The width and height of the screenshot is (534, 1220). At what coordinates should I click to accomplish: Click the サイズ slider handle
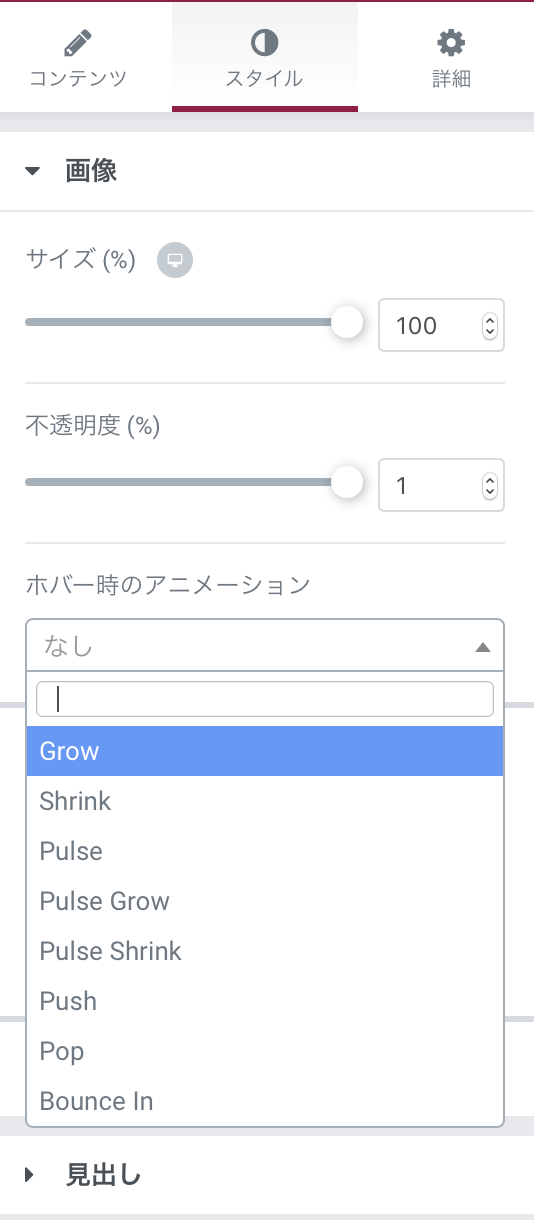pos(347,323)
